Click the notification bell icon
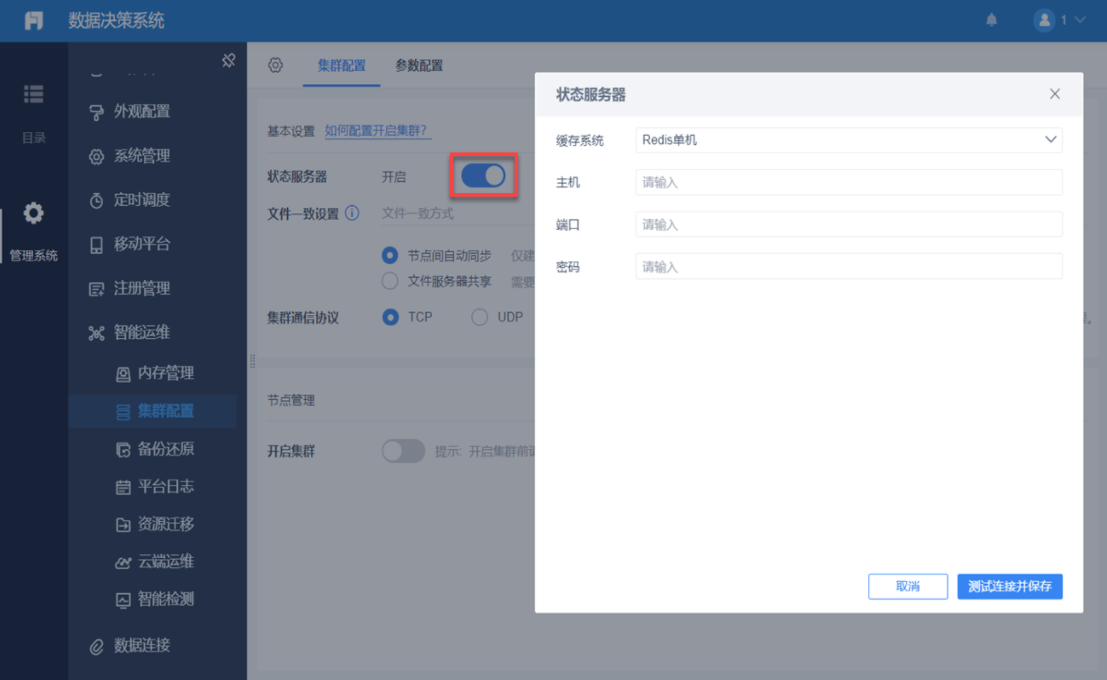The image size is (1107, 680). (x=991, y=20)
